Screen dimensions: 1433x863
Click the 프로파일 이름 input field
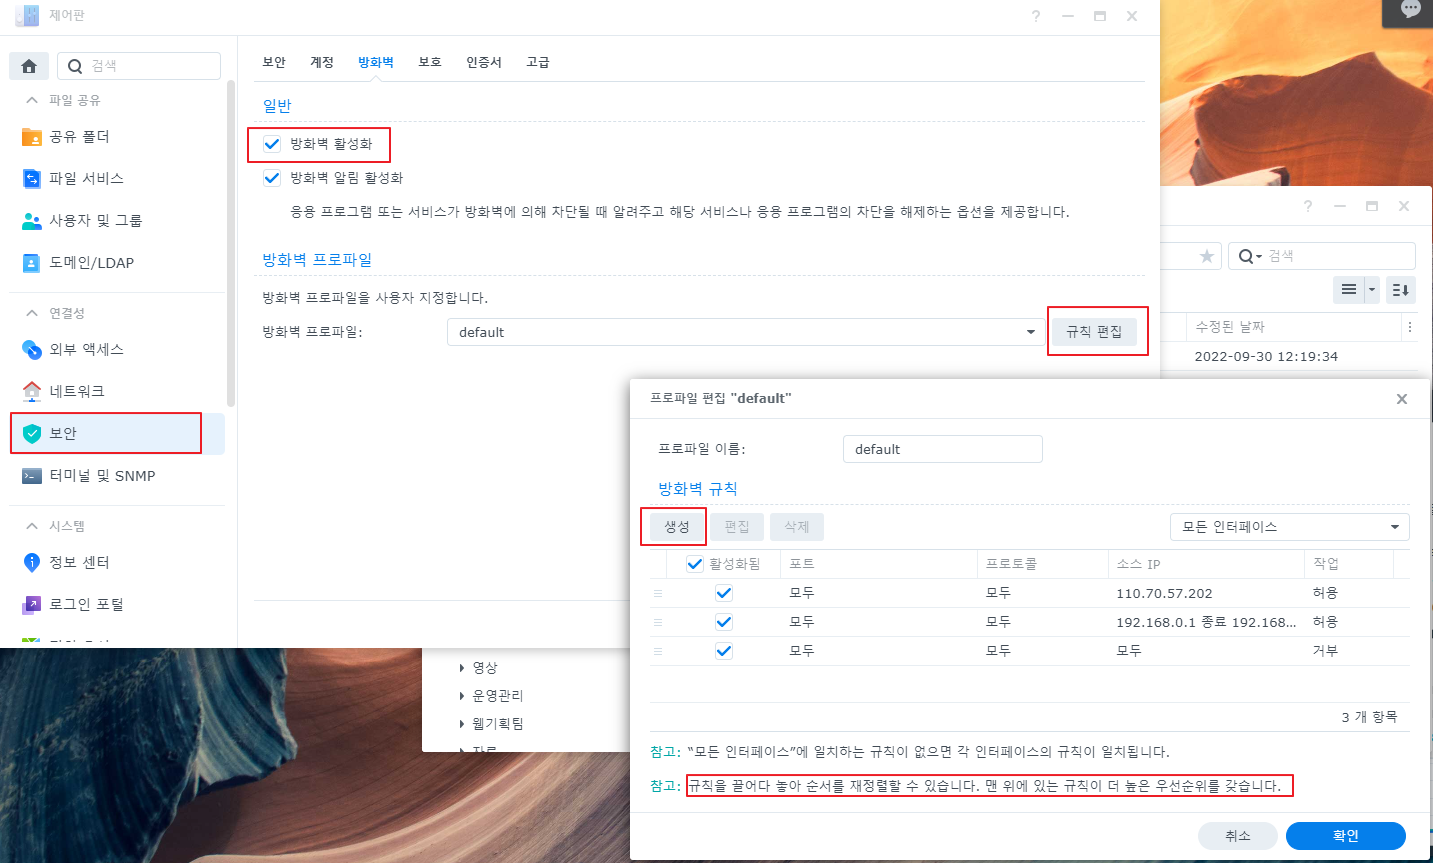coord(943,449)
